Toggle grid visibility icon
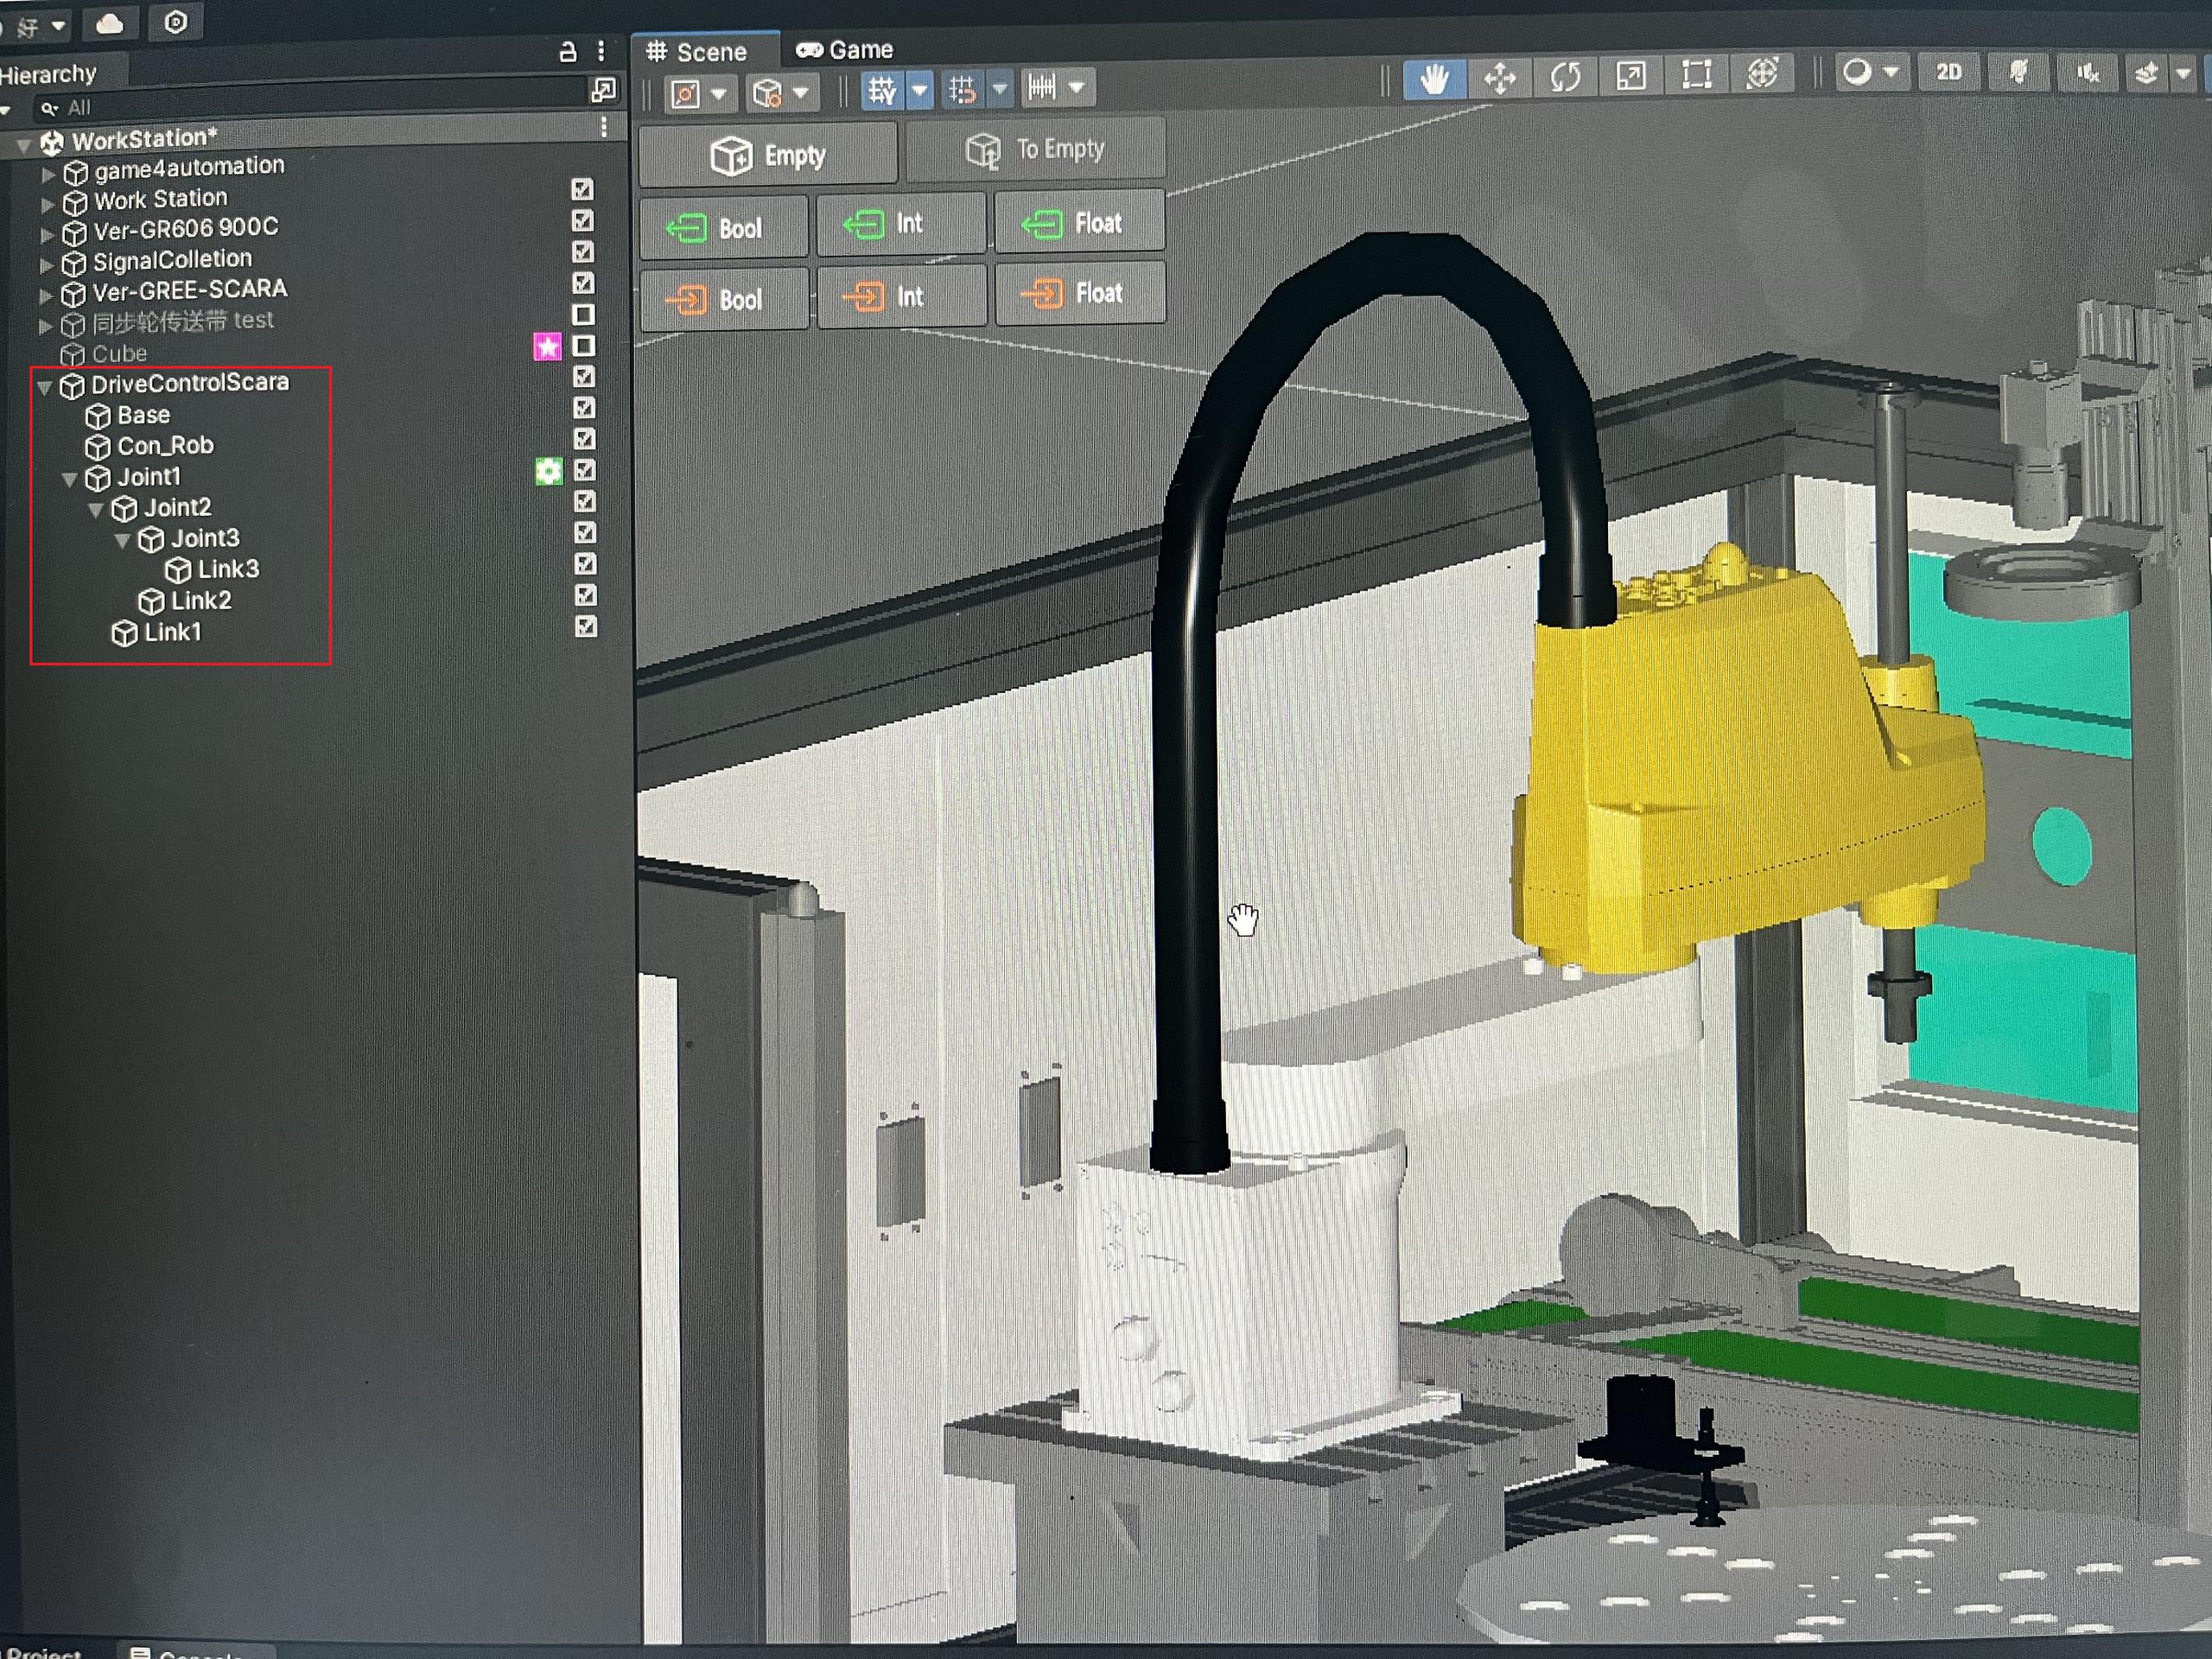The height and width of the screenshot is (1659, 2212). [x=882, y=90]
